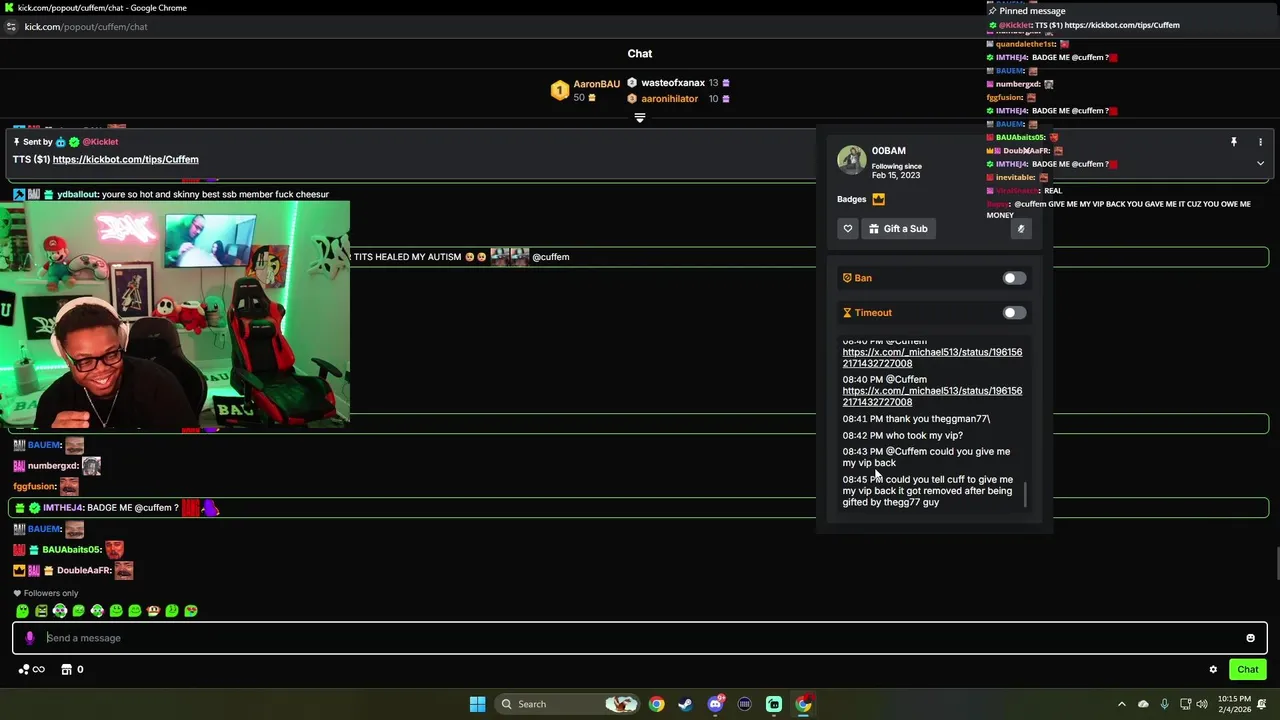Click the user message history scrollbar
This screenshot has width=1280, height=720.
1026,494
